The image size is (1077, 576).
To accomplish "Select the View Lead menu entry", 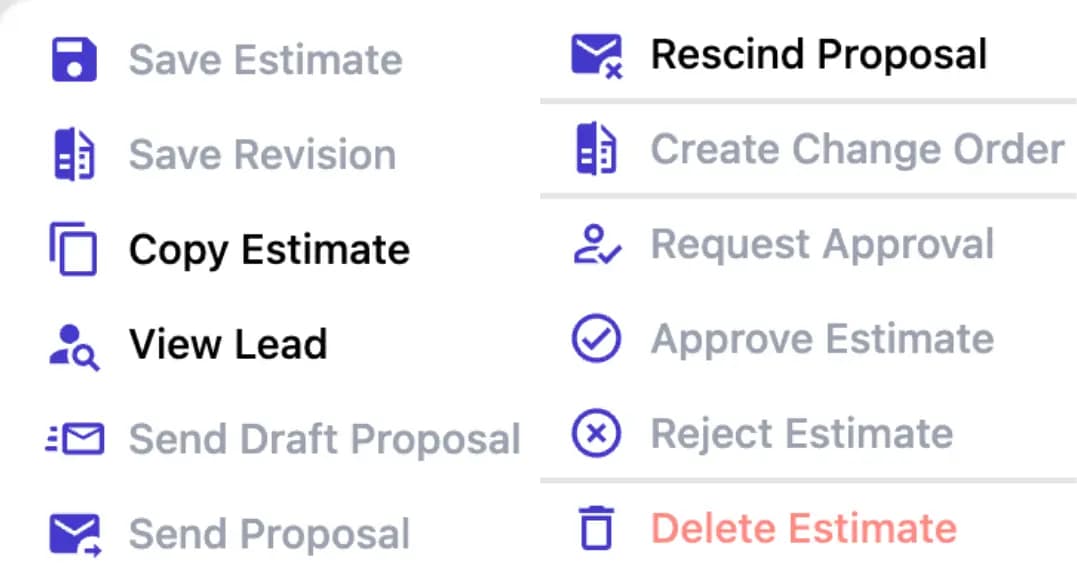I will coord(228,343).
